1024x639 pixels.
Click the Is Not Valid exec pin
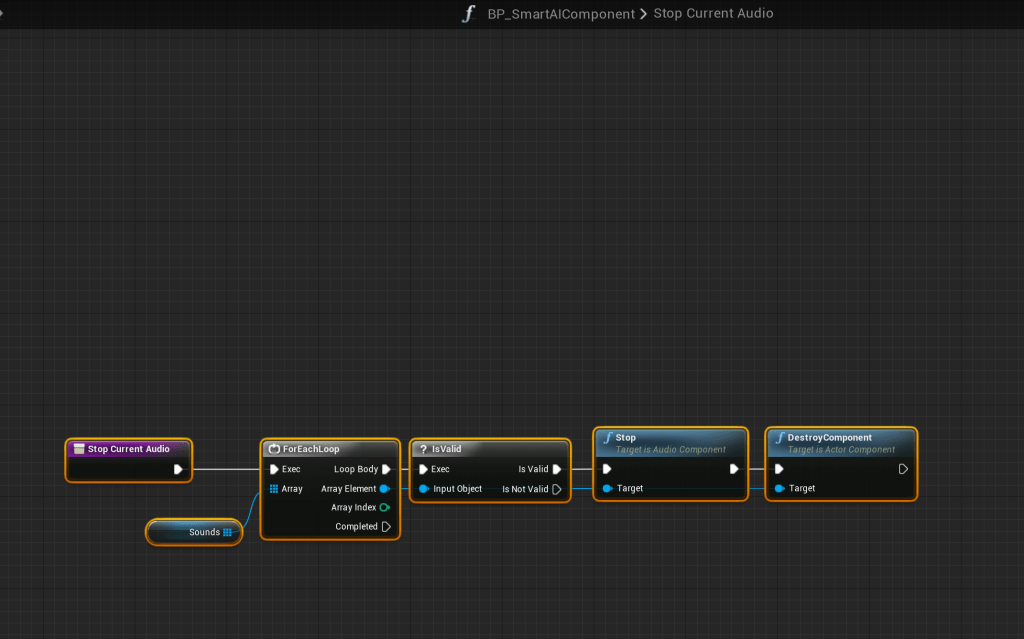(x=557, y=489)
